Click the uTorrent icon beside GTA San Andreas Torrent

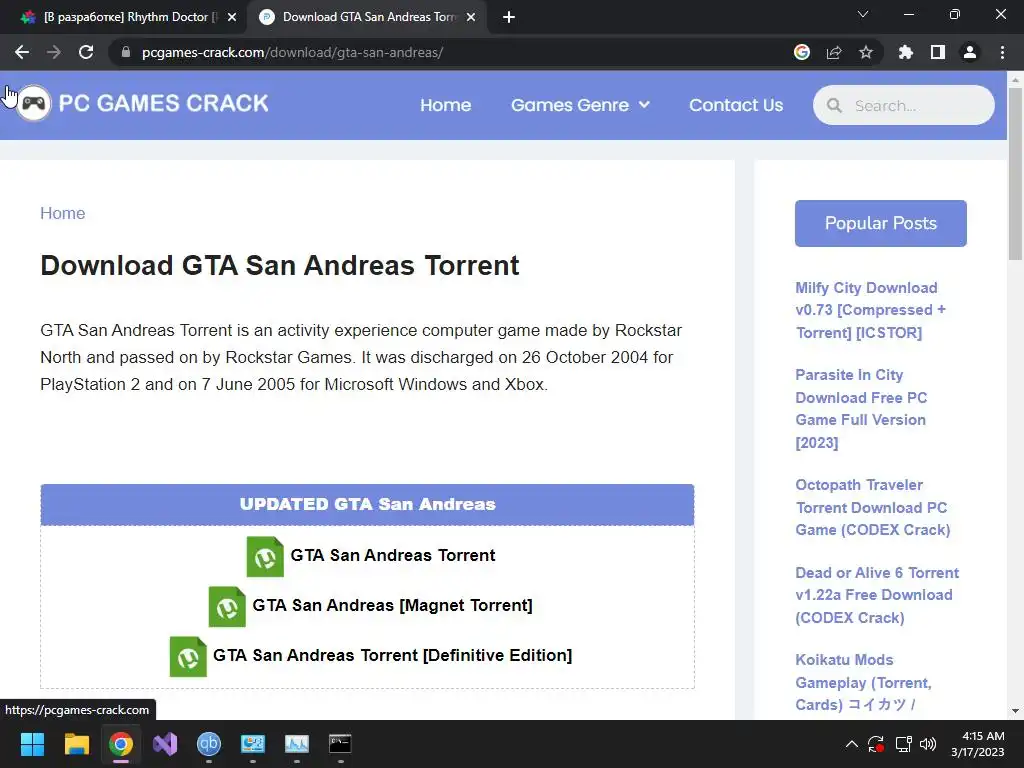[x=265, y=556]
